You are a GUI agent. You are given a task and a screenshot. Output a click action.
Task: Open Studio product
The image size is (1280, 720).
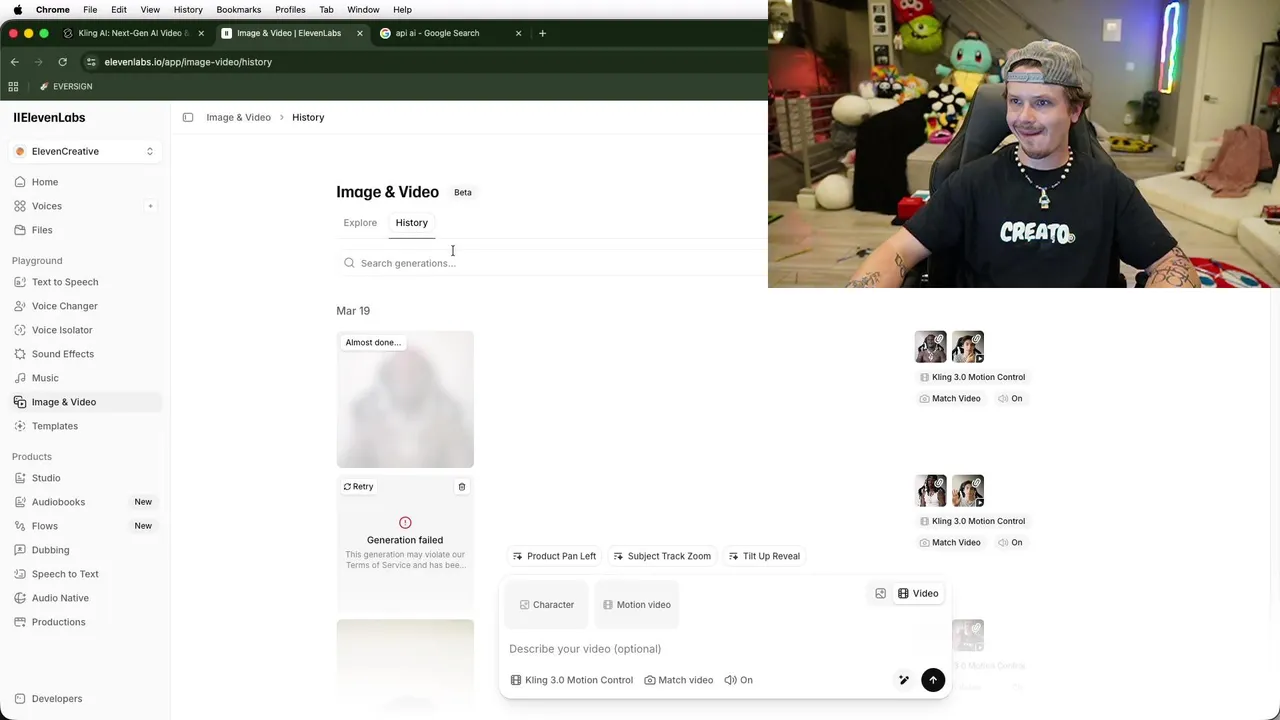46,478
